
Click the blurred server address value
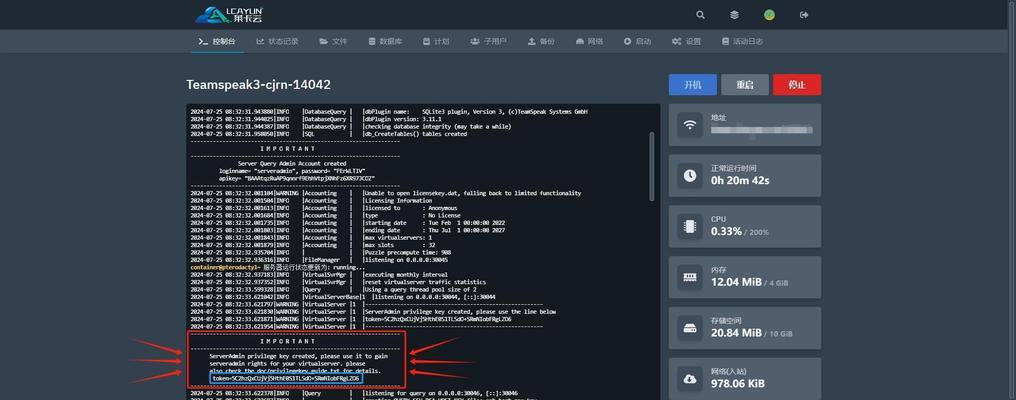[761, 130]
